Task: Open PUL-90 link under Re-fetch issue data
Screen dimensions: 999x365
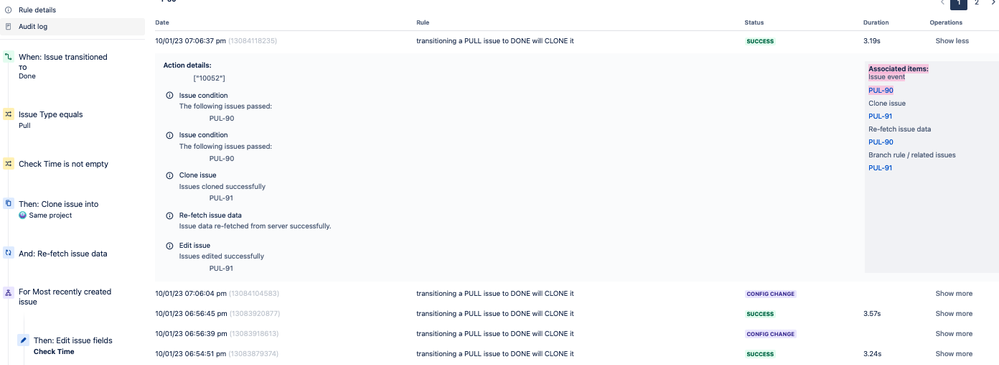Action: 880,142
